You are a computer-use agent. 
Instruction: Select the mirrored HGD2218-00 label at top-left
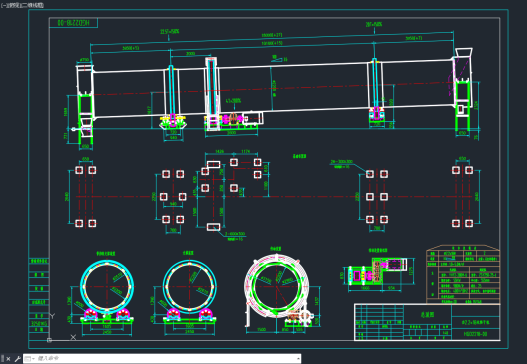(x=73, y=23)
